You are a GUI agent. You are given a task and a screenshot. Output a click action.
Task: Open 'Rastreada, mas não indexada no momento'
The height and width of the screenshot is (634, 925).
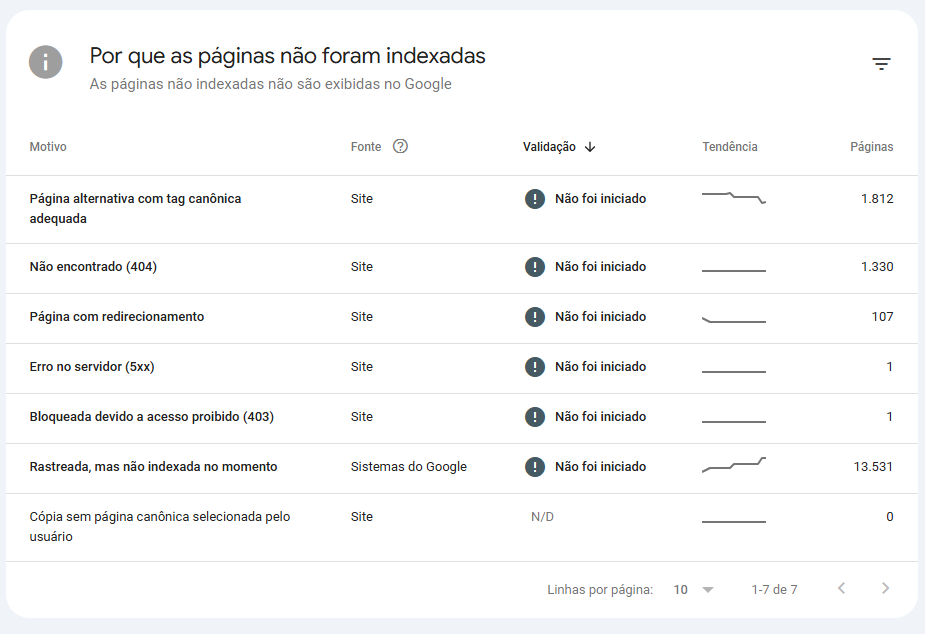pyautogui.click(x=154, y=467)
